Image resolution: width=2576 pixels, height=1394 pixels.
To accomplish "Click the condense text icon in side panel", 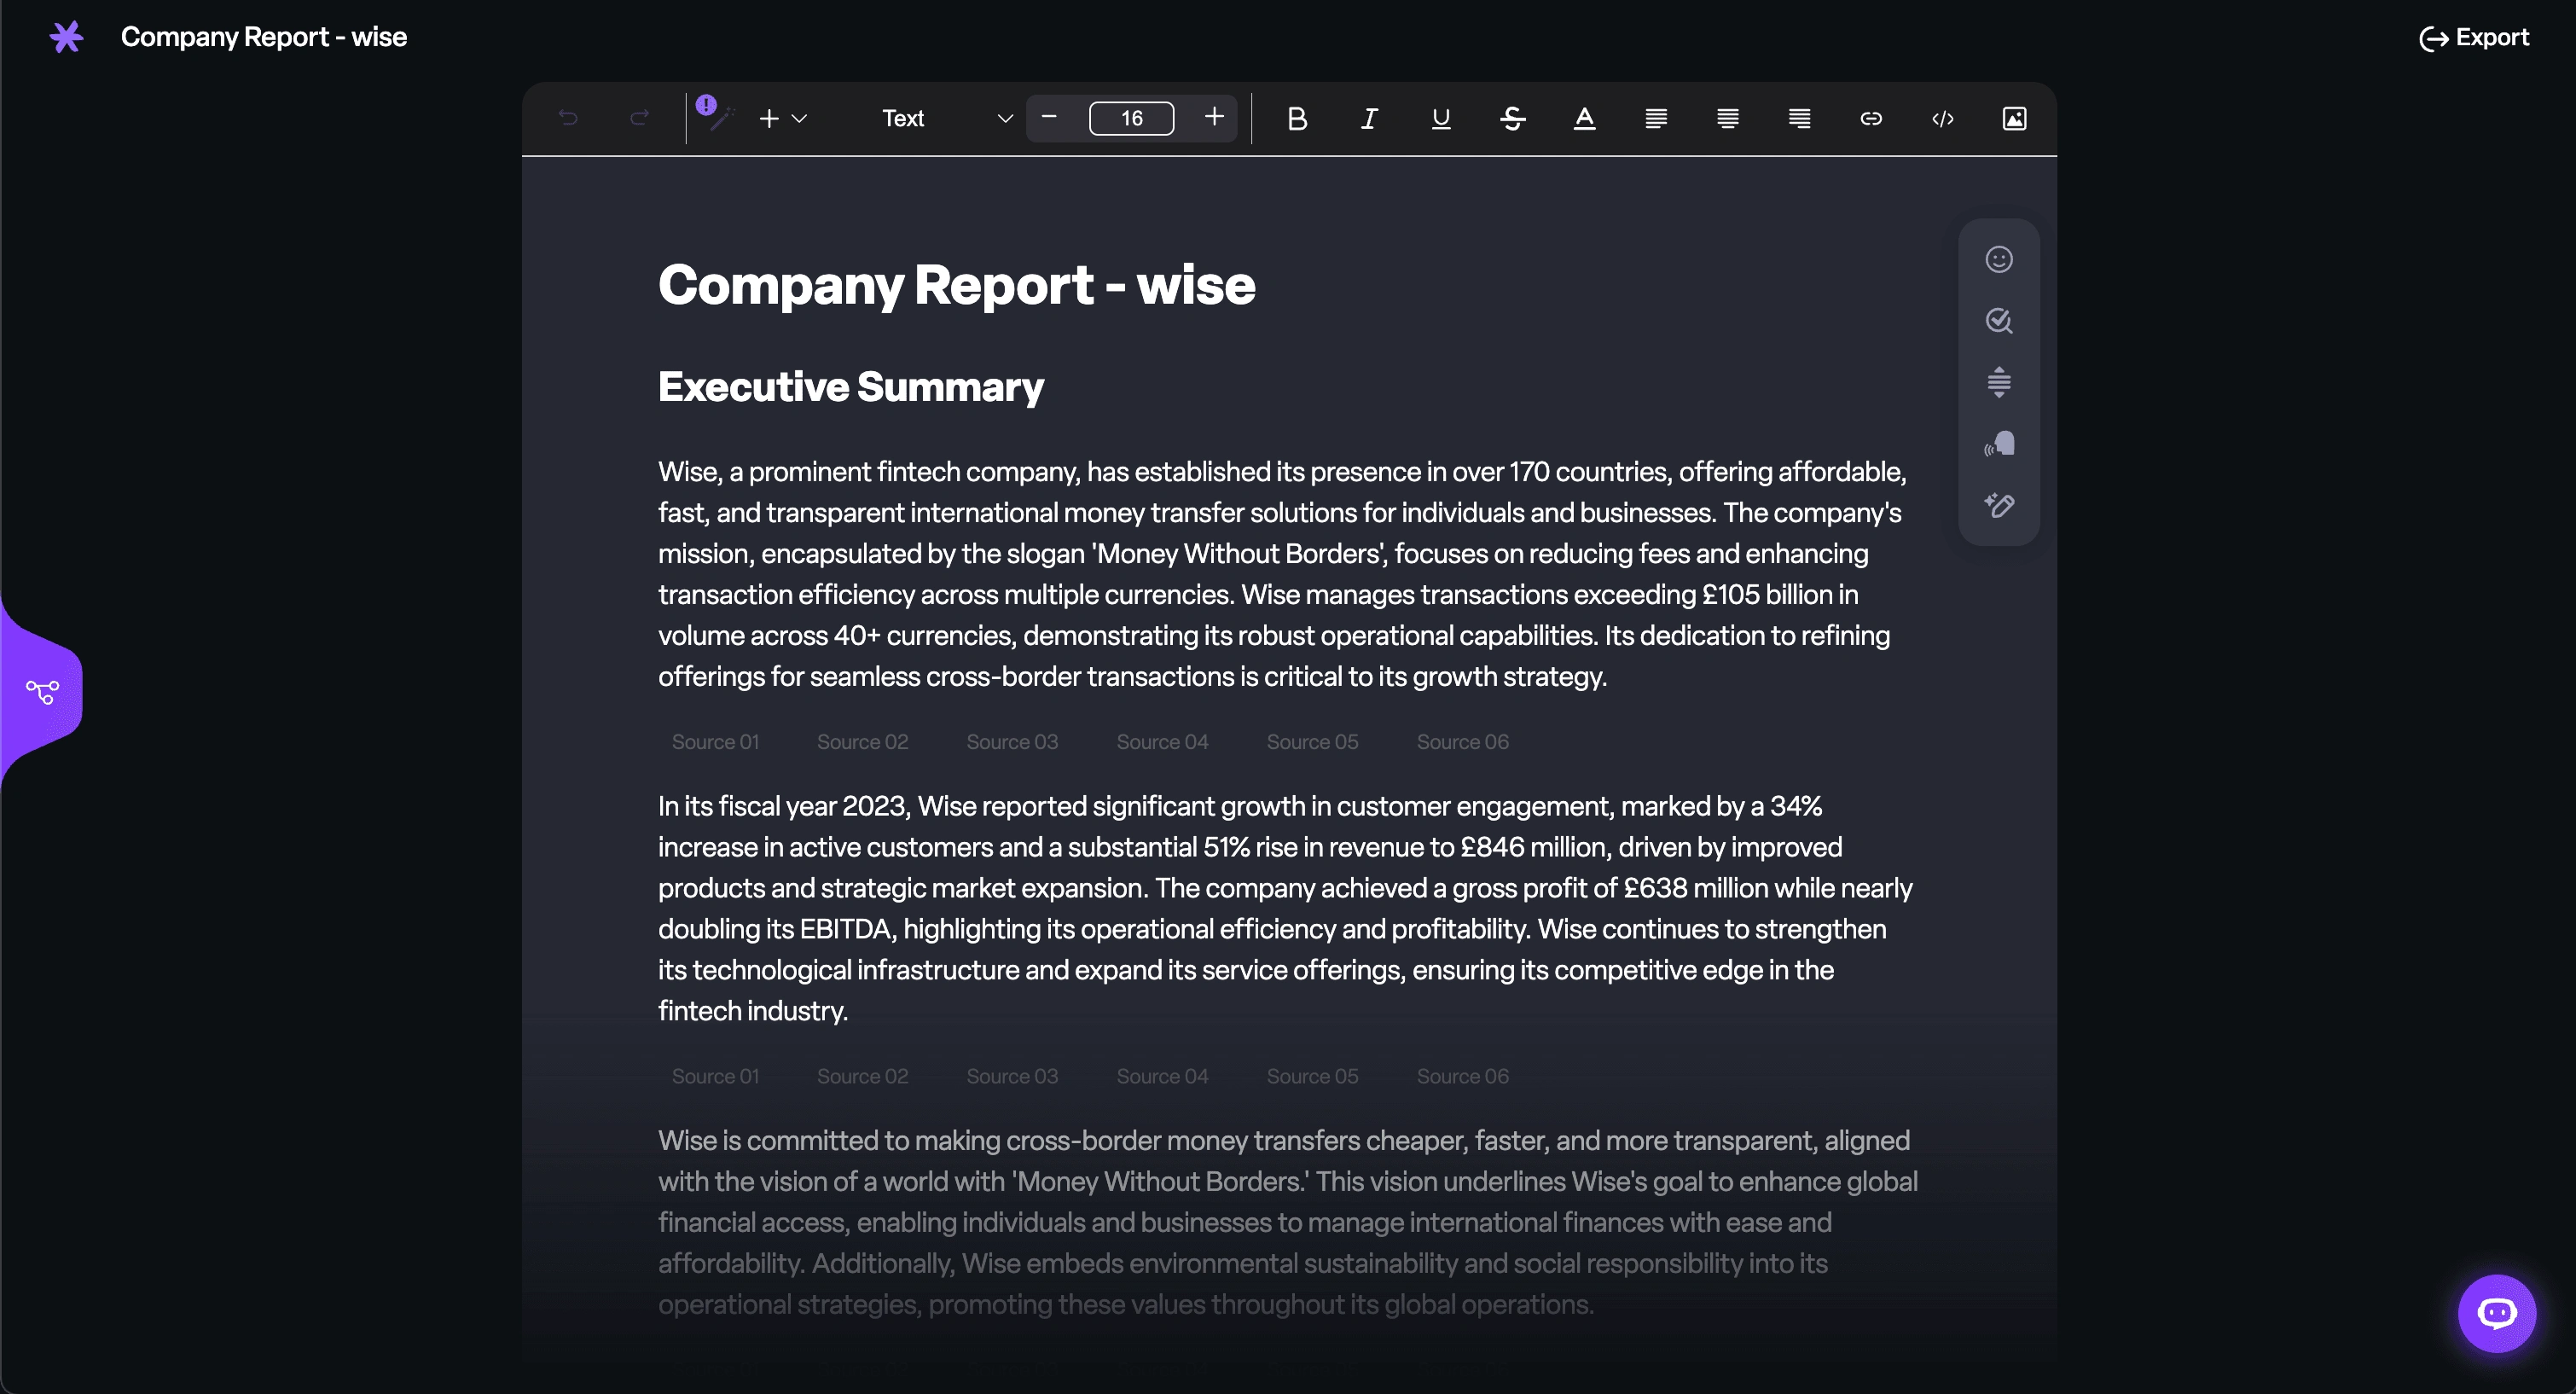I will [x=1999, y=382].
